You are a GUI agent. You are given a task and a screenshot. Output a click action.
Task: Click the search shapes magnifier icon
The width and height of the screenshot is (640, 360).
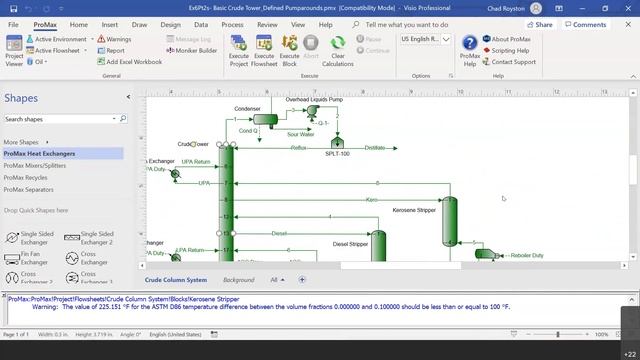coord(123,119)
